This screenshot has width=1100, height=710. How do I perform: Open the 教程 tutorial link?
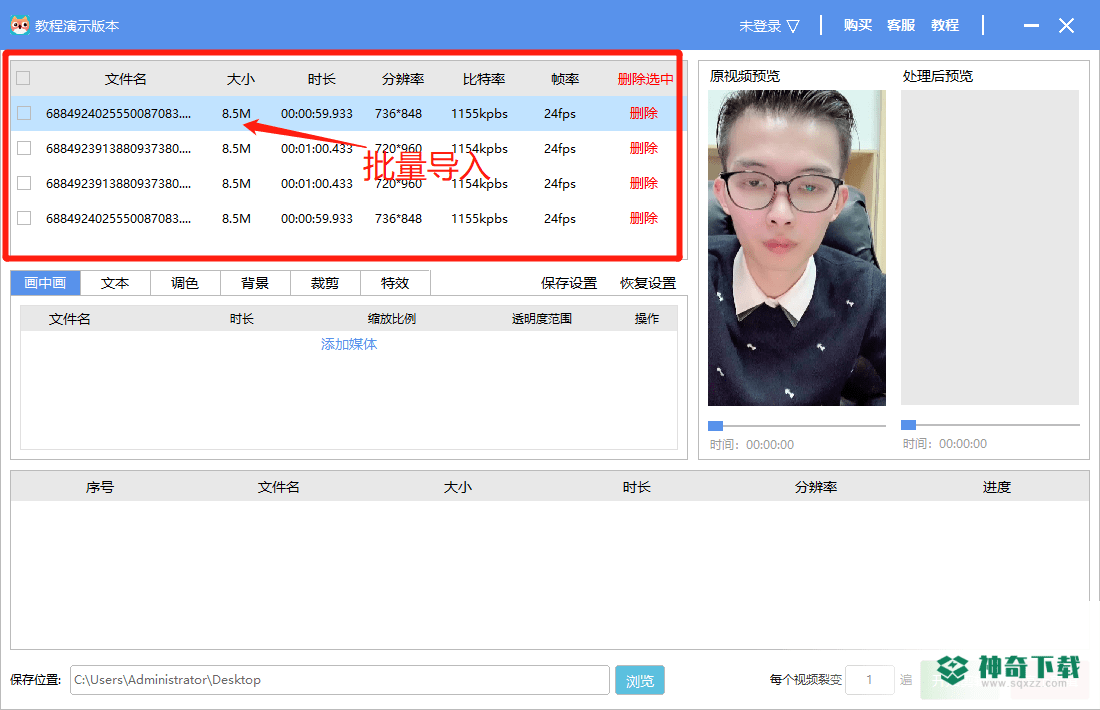coord(944,25)
